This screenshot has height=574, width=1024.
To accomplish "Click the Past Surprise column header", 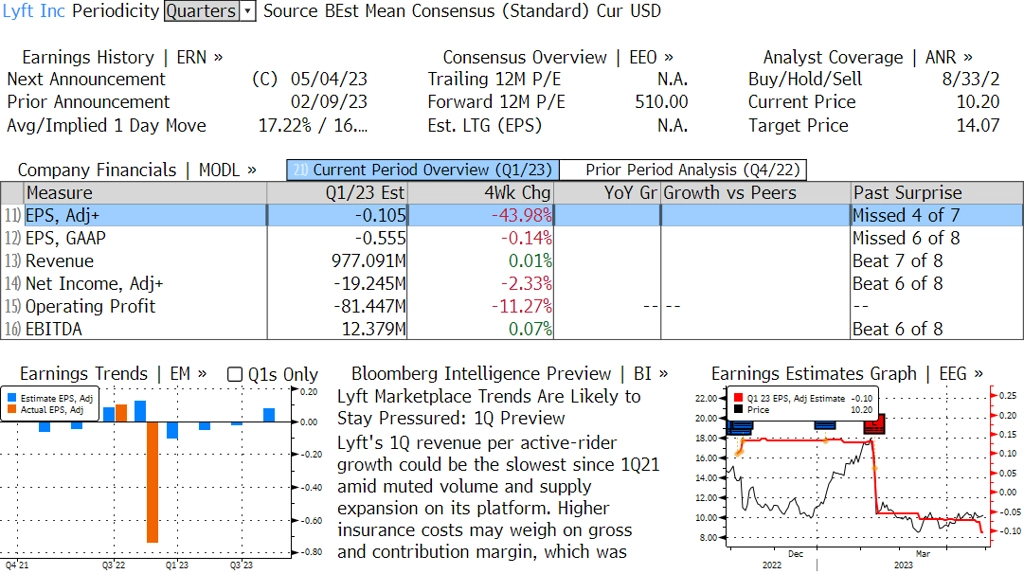I will click(x=937, y=193).
